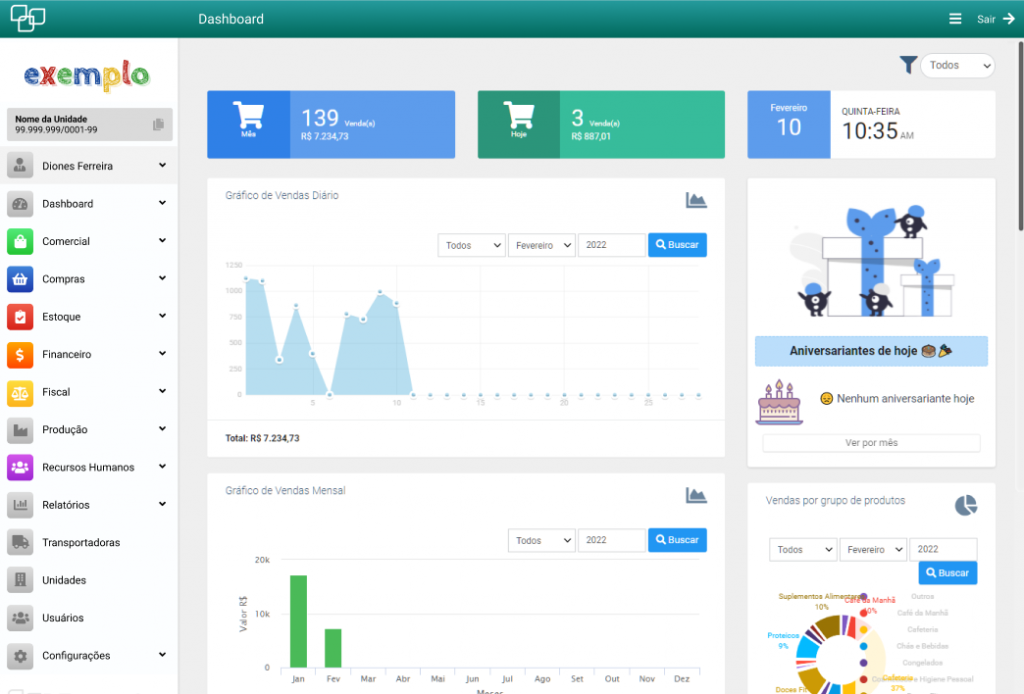Click Sair to log out
1024x694 pixels.
tap(995, 19)
